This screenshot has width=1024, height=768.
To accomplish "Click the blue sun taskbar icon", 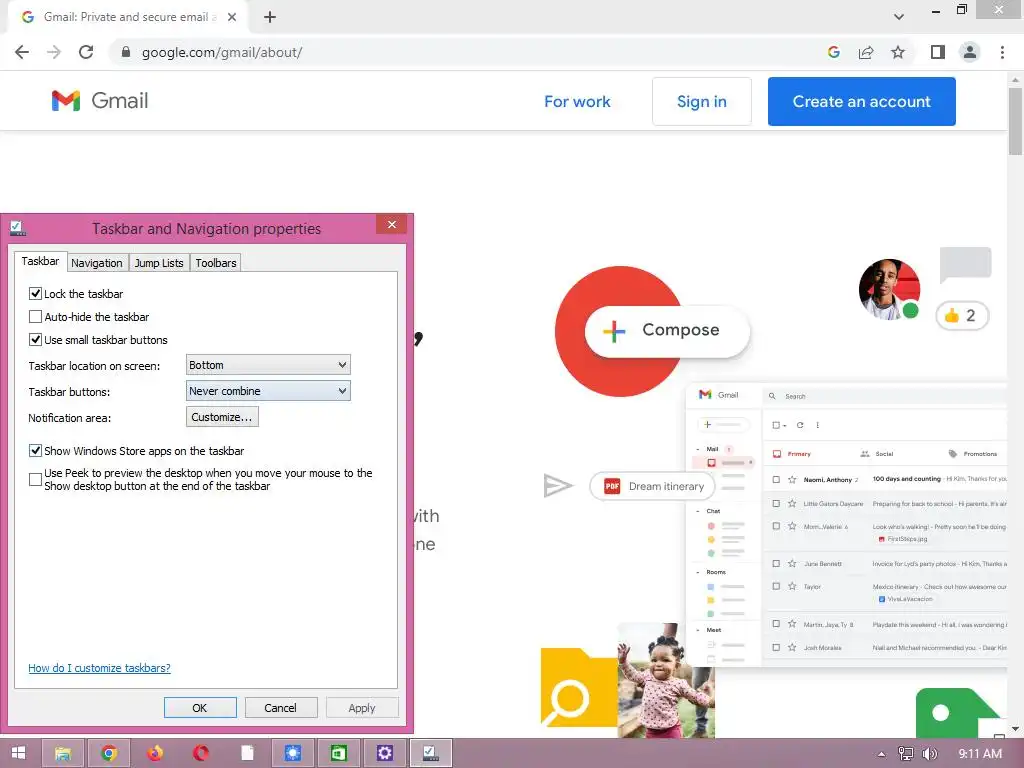I will pos(293,753).
